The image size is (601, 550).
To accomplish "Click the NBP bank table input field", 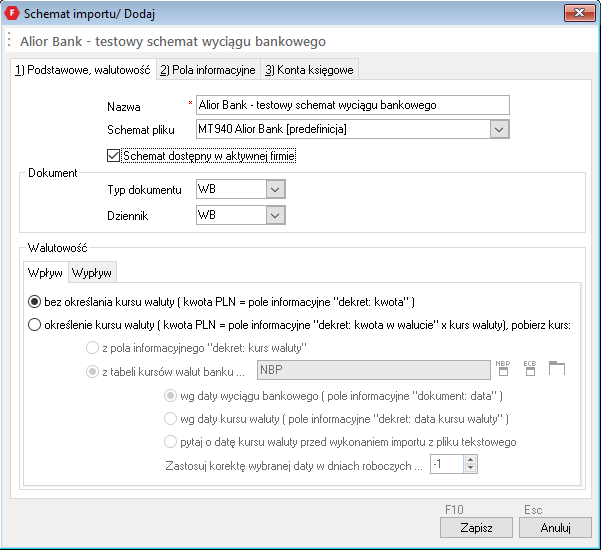I will point(374,370).
